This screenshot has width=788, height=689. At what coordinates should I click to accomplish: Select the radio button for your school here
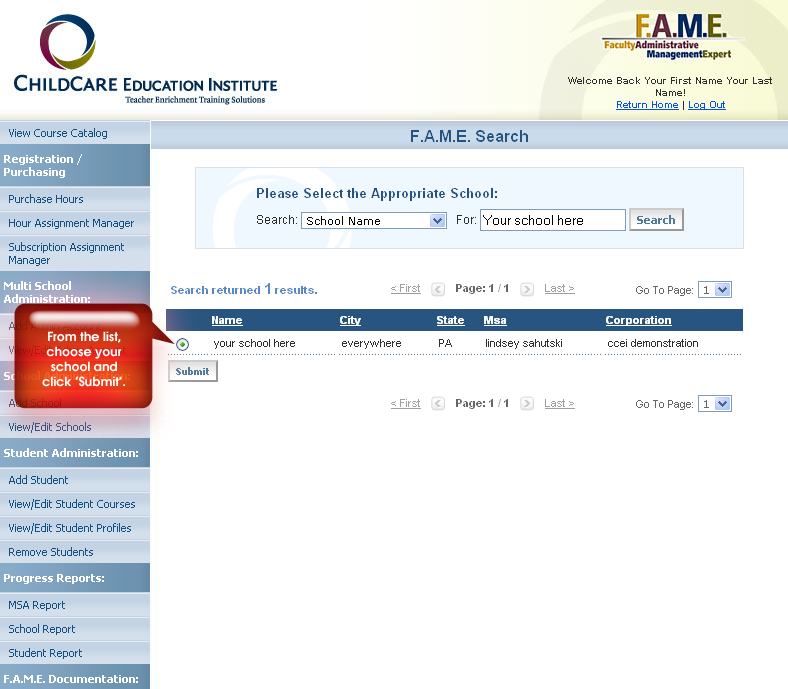pyautogui.click(x=182, y=344)
